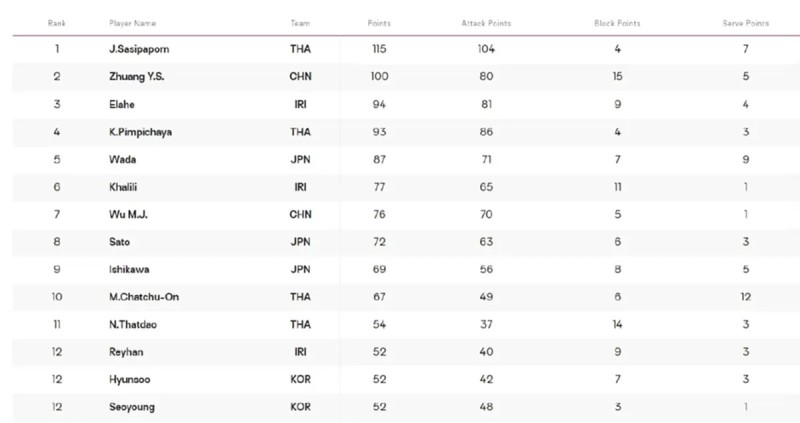800x423 pixels.
Task: Click team KOR beside Hyunsoo
Action: (x=301, y=379)
